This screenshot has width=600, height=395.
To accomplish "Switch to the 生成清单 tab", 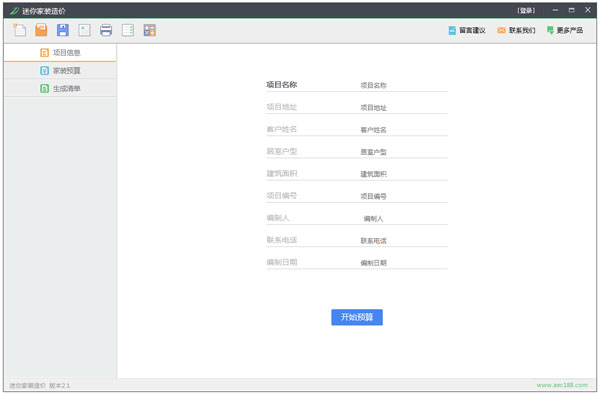I will point(60,88).
